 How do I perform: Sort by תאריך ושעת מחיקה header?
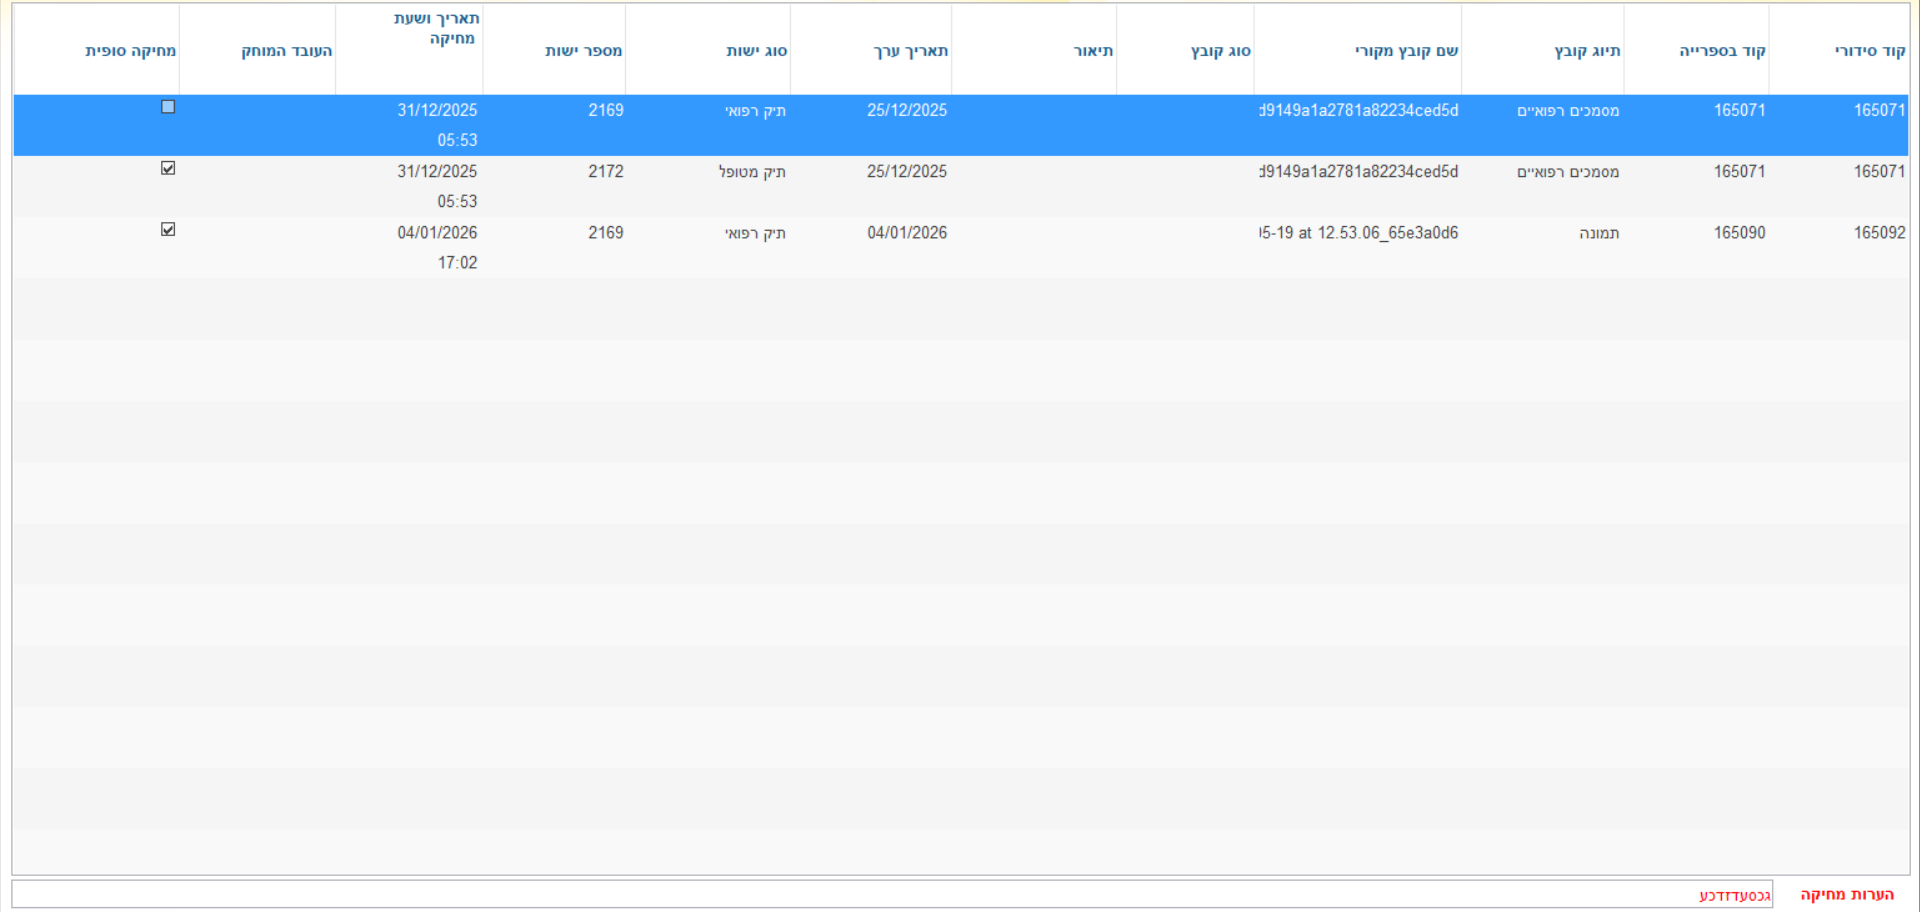pos(436,29)
